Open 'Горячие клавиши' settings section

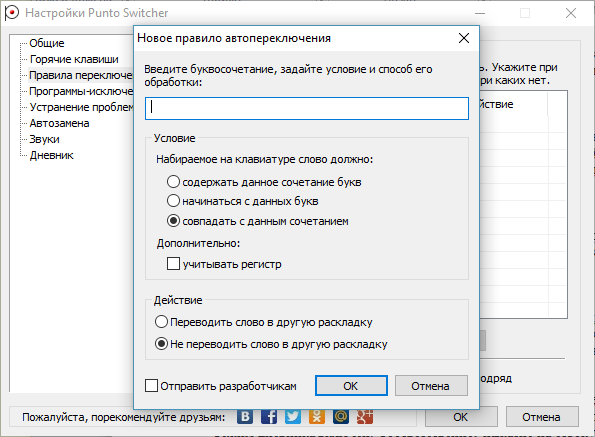(x=74, y=59)
